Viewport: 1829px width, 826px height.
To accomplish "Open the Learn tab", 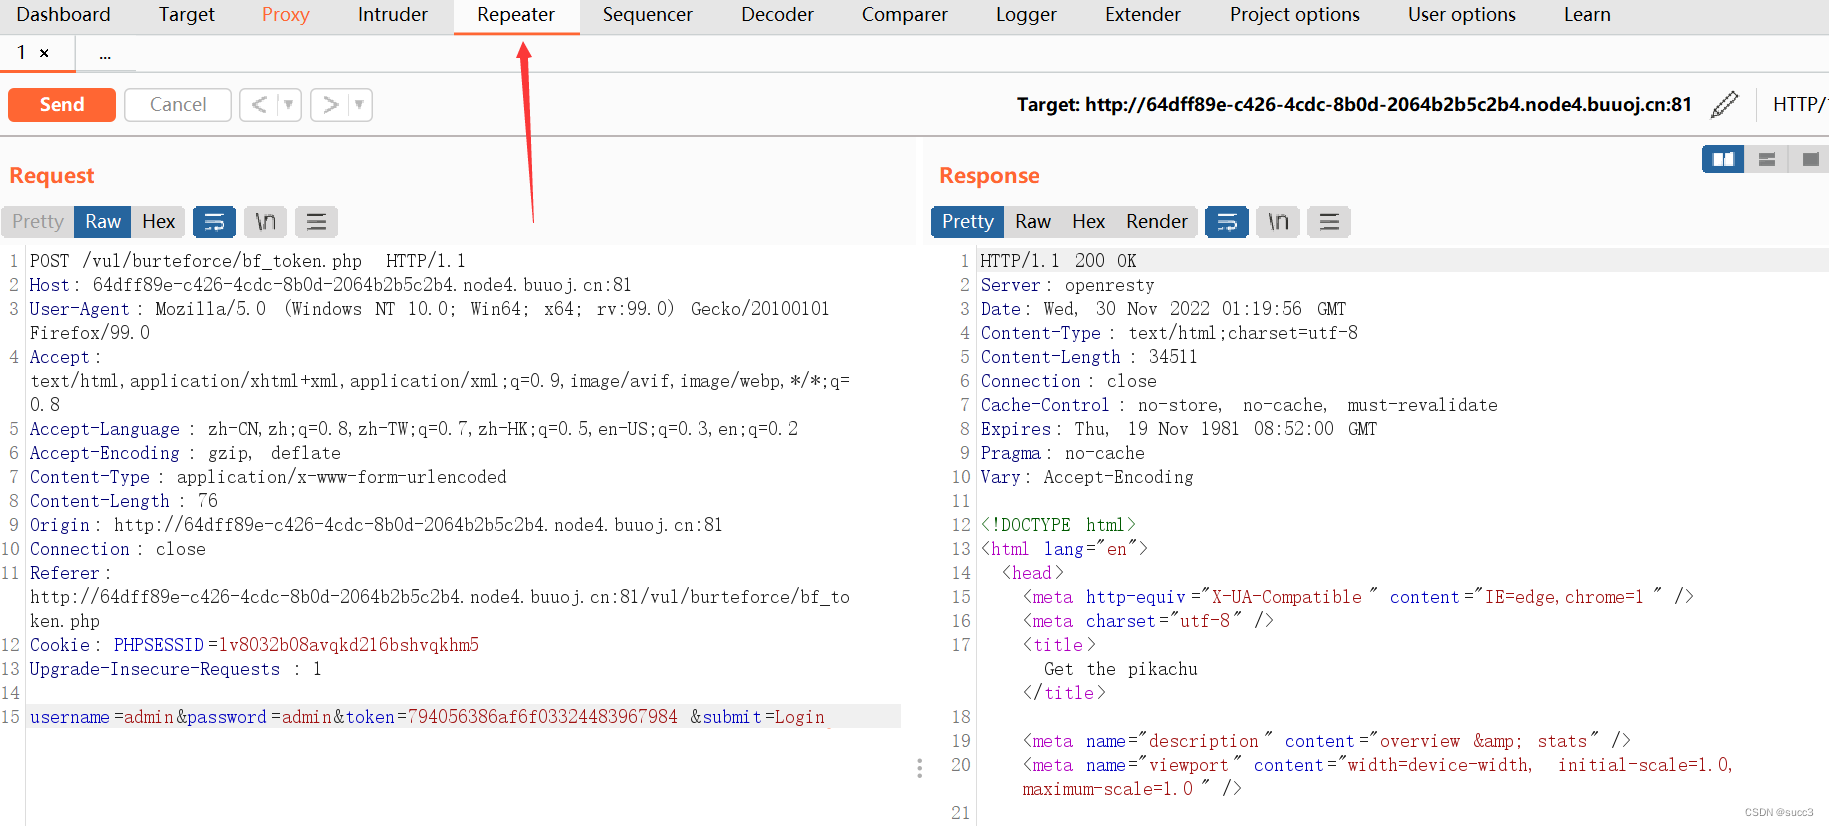I will [x=1587, y=15].
